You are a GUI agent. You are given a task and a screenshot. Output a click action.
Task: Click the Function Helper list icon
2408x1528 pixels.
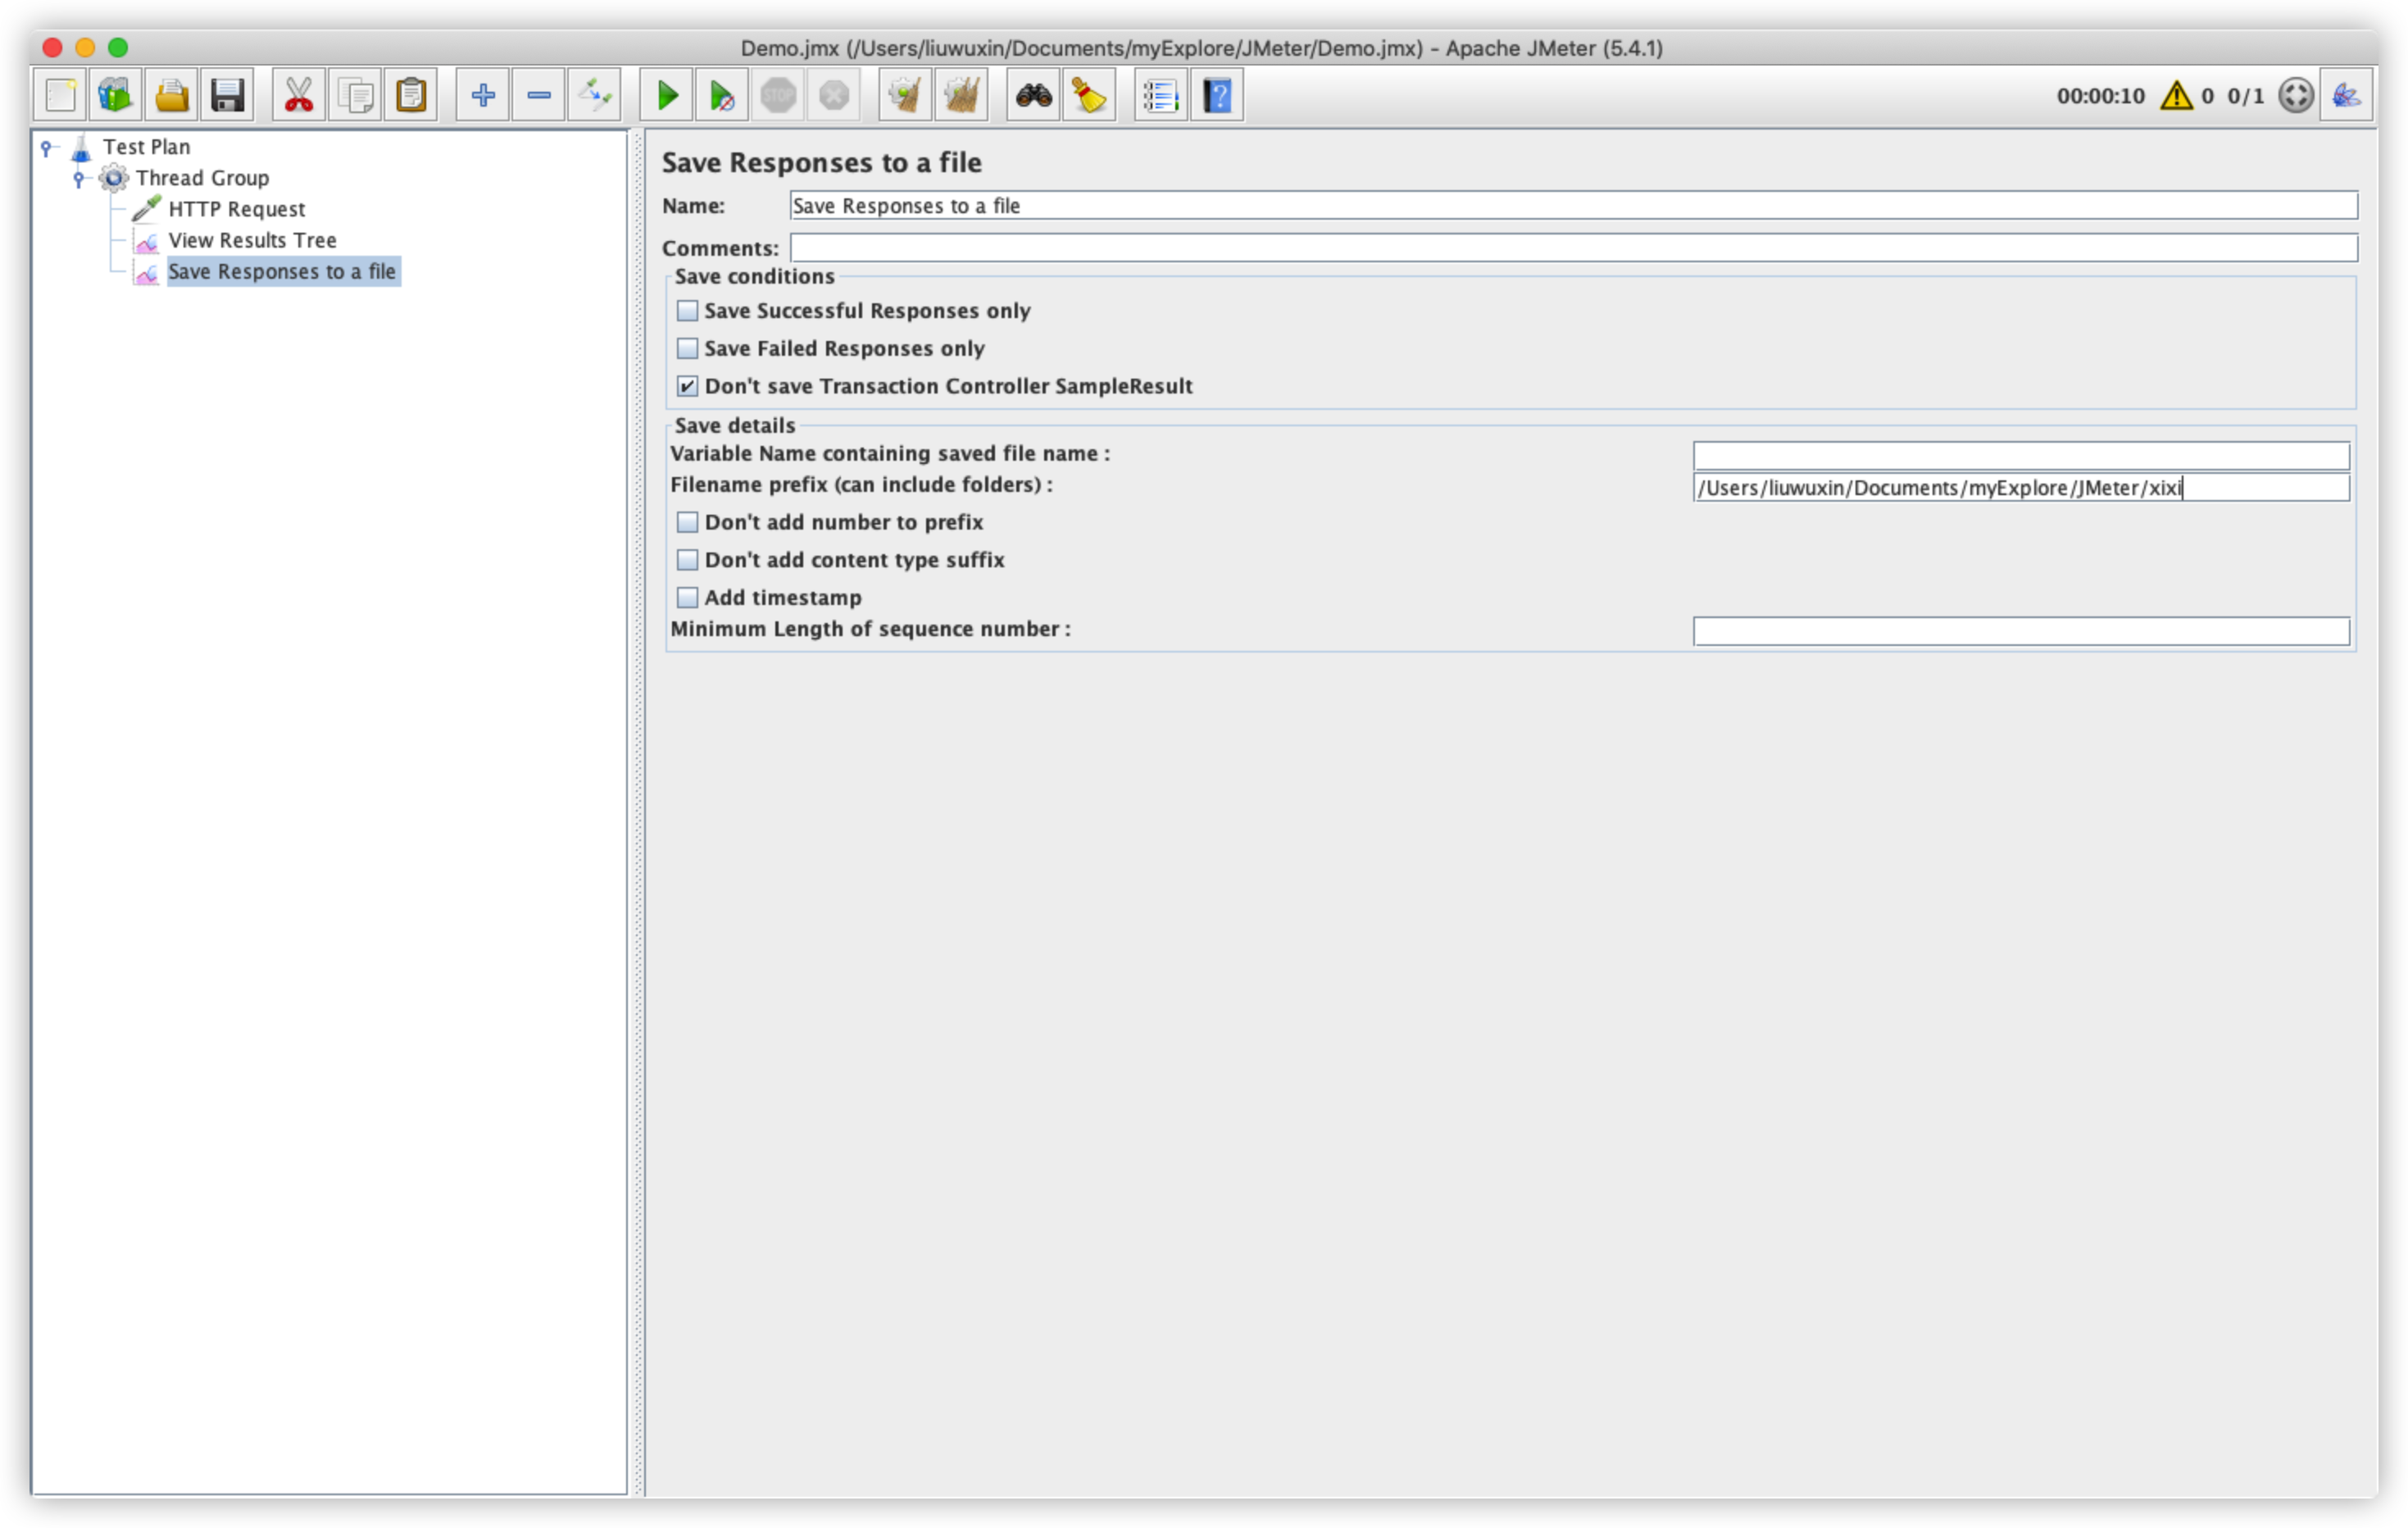click(1160, 96)
